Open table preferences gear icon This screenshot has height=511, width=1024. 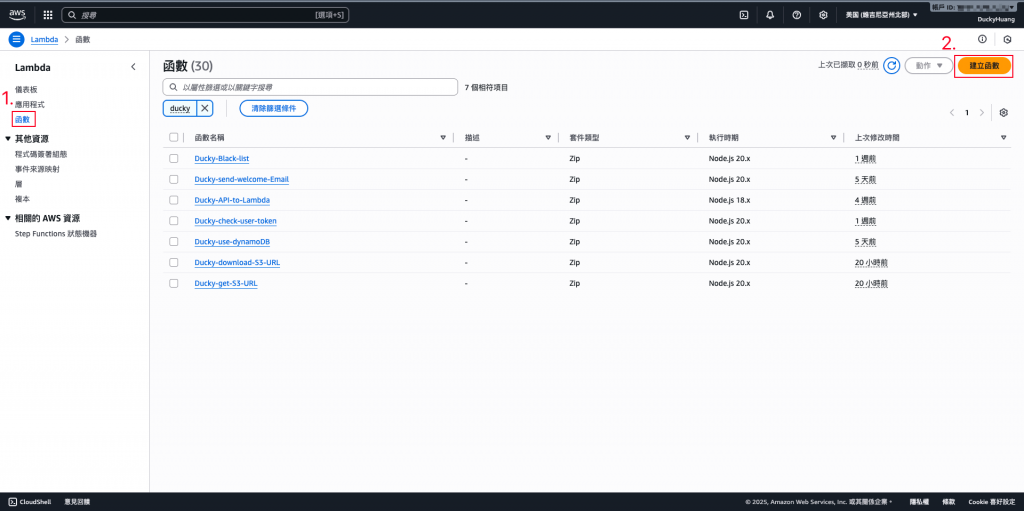click(x=1004, y=112)
